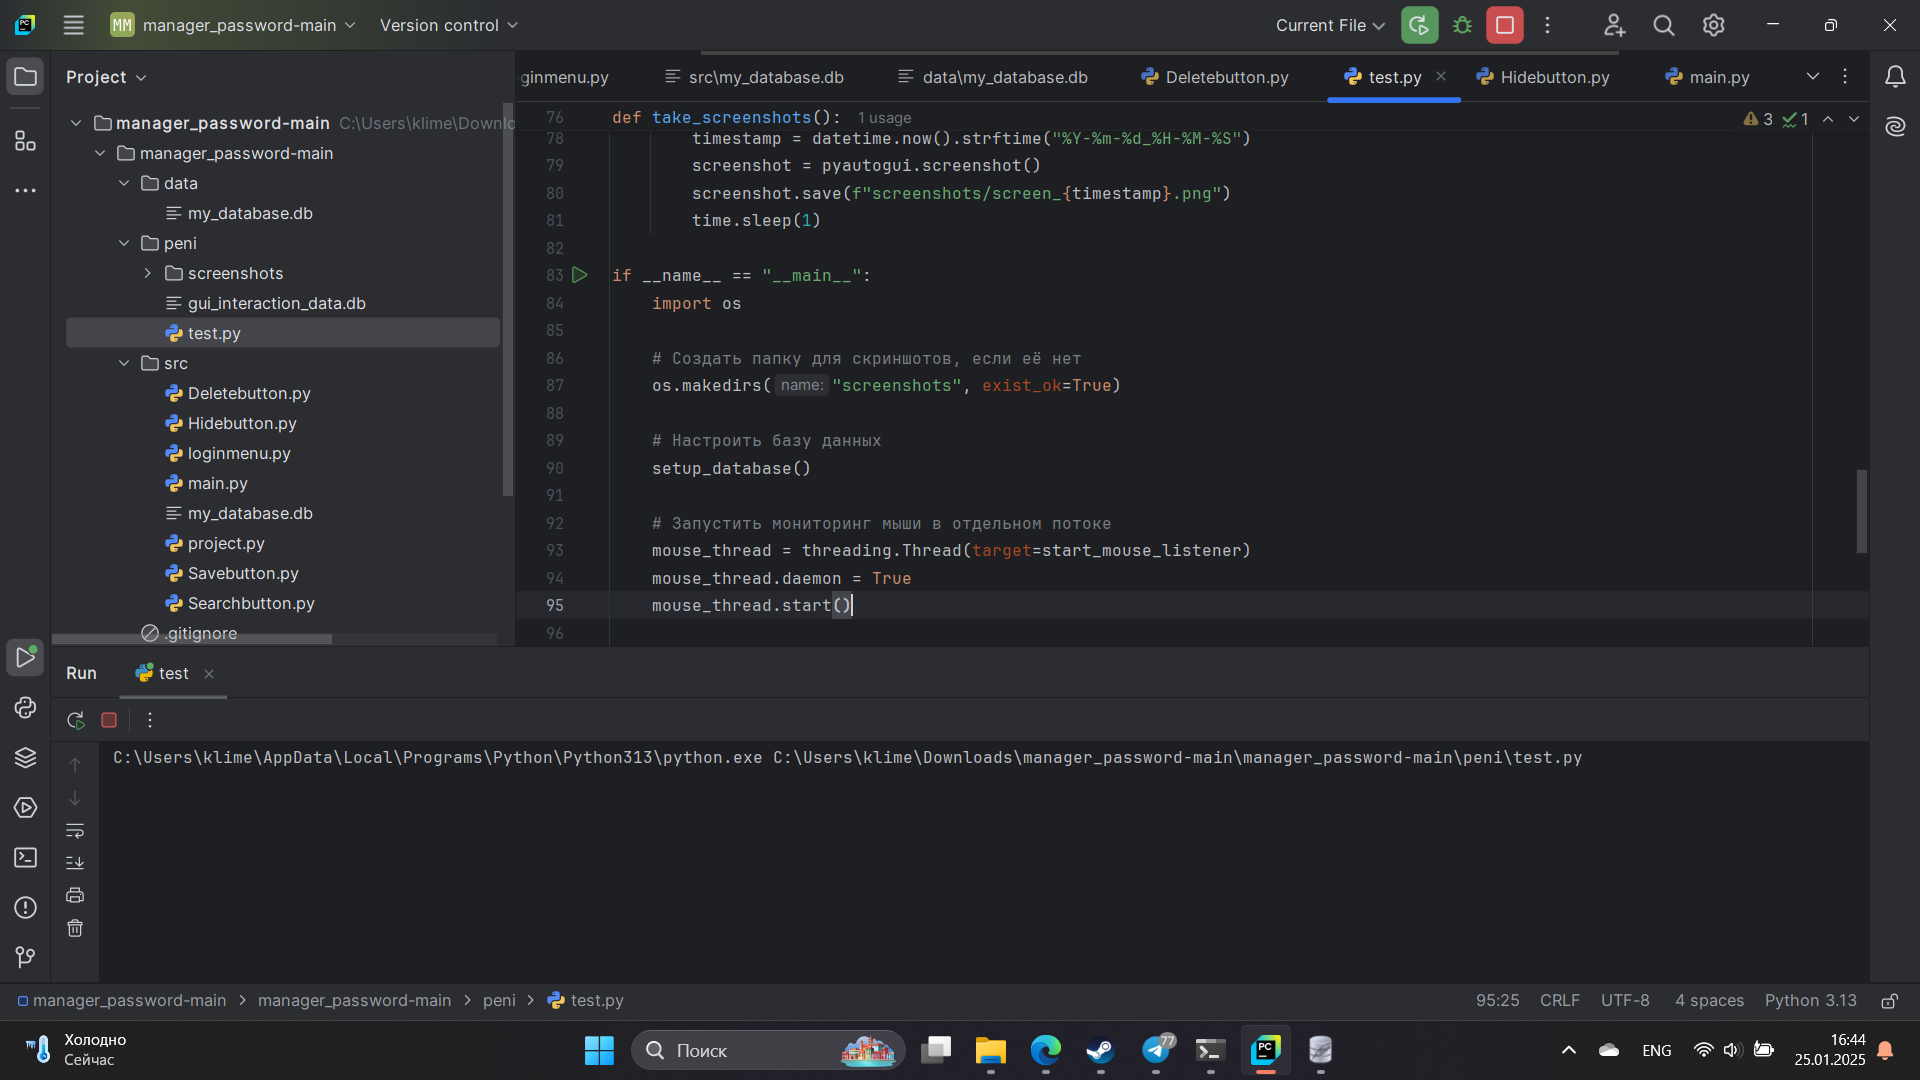
Task: Open the Python Packages tool window
Action: (x=25, y=757)
